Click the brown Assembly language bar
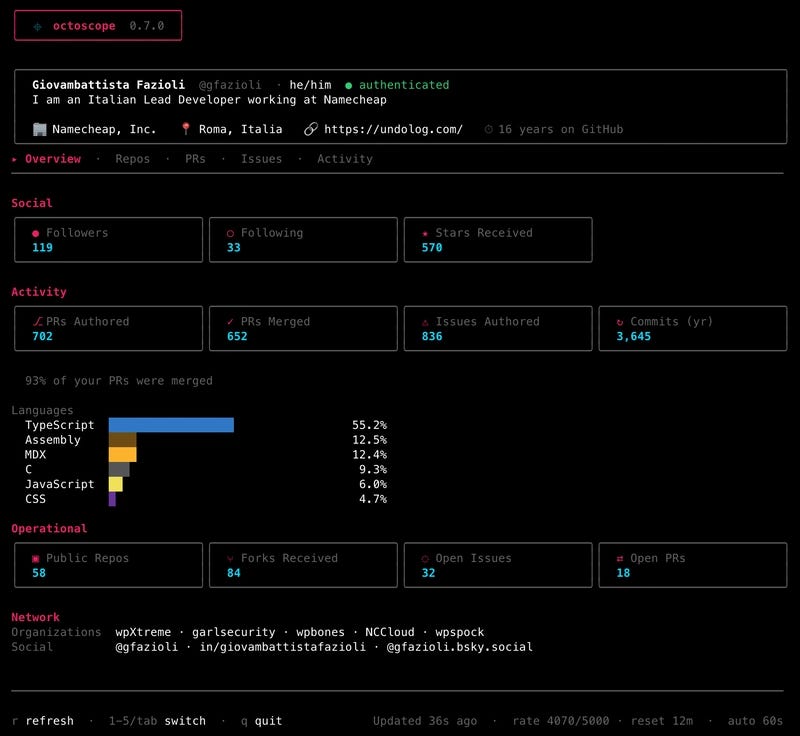The height and width of the screenshot is (736, 800). tap(122, 440)
